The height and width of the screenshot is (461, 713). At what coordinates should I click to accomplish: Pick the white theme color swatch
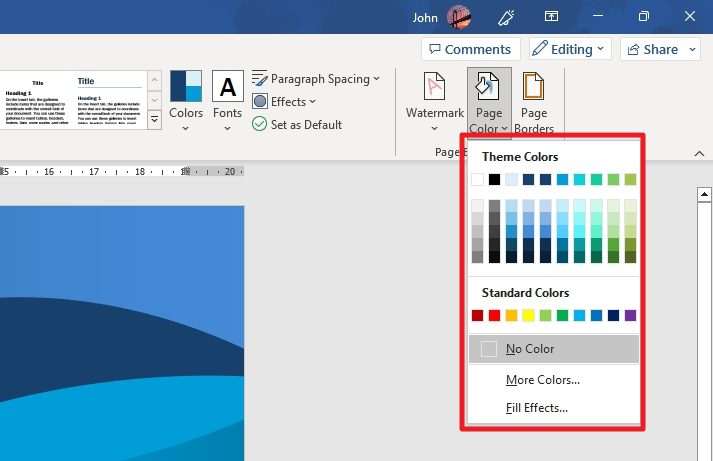477,180
